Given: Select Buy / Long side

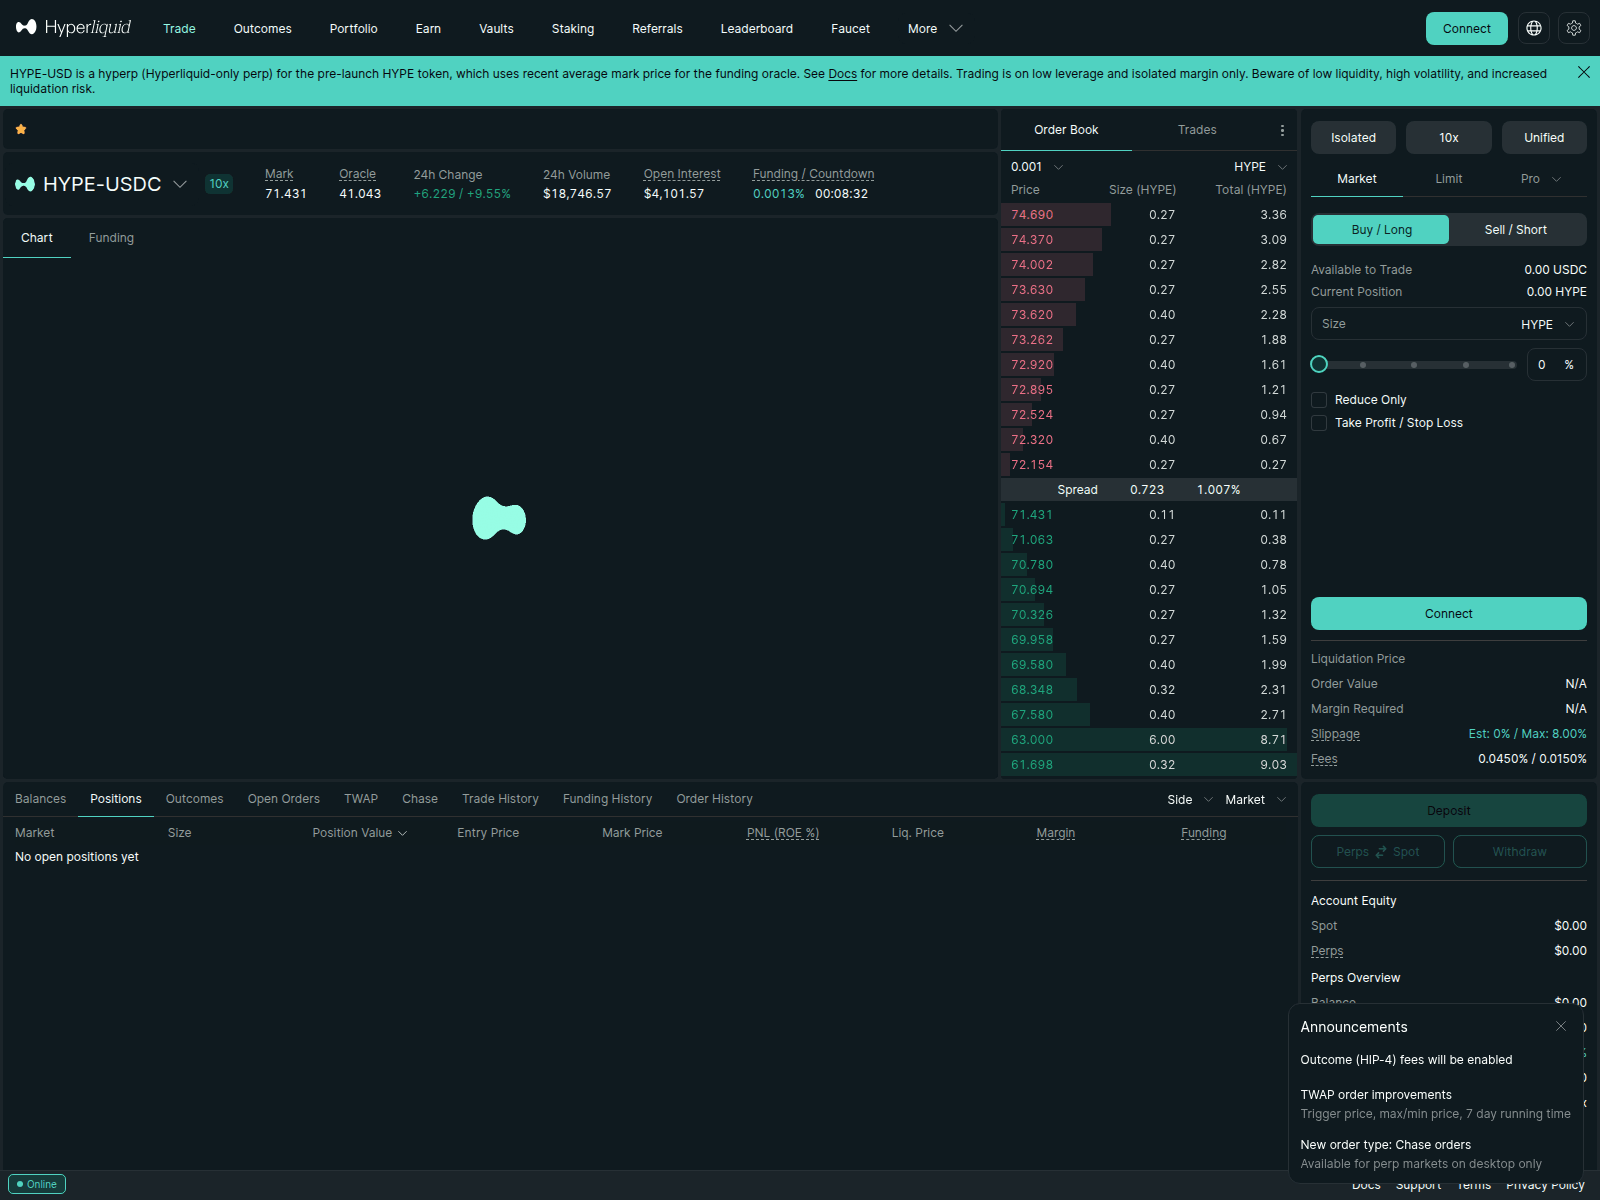Looking at the screenshot, I should [x=1381, y=230].
